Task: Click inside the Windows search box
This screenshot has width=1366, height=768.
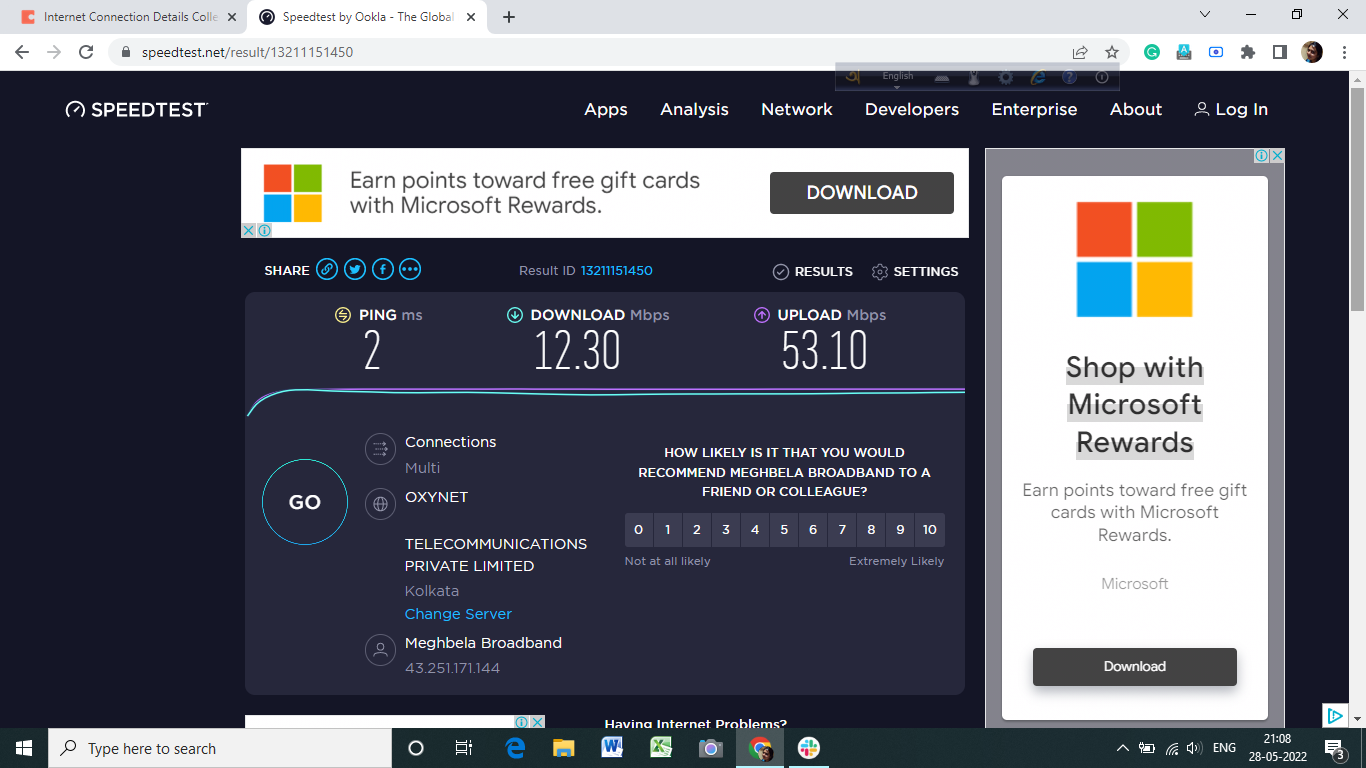Action: pyautogui.click(x=220, y=747)
